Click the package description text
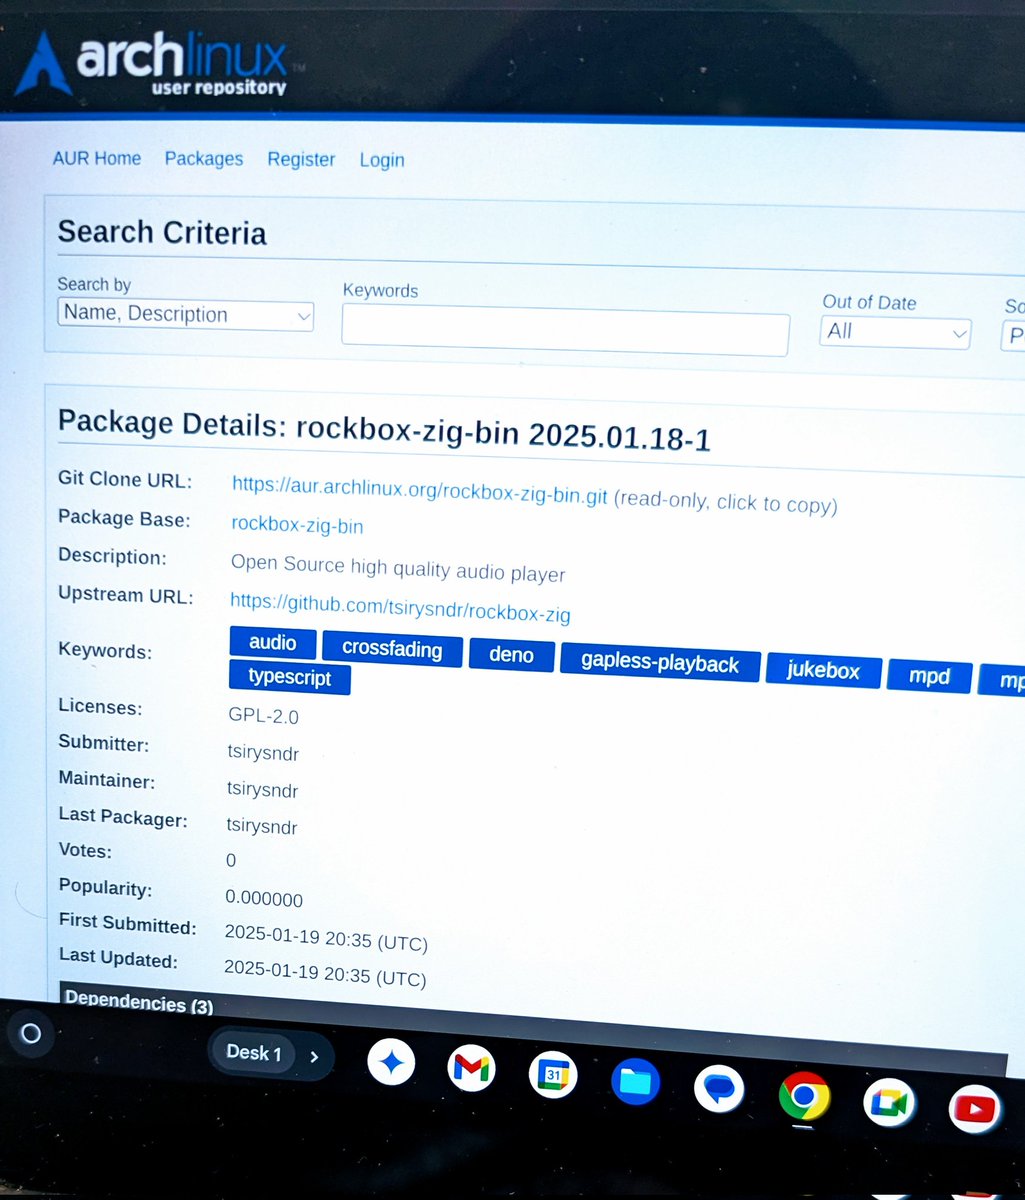Image resolution: width=1025 pixels, height=1200 pixels. pos(398,567)
